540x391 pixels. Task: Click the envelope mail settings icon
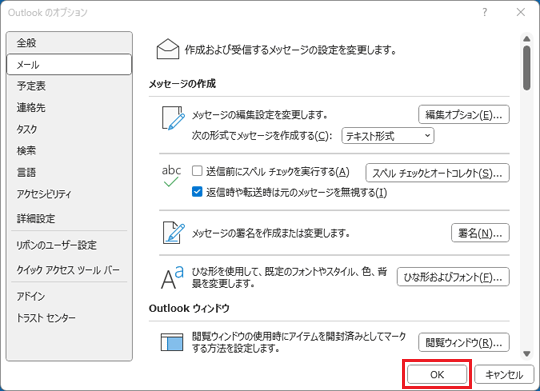[x=168, y=49]
